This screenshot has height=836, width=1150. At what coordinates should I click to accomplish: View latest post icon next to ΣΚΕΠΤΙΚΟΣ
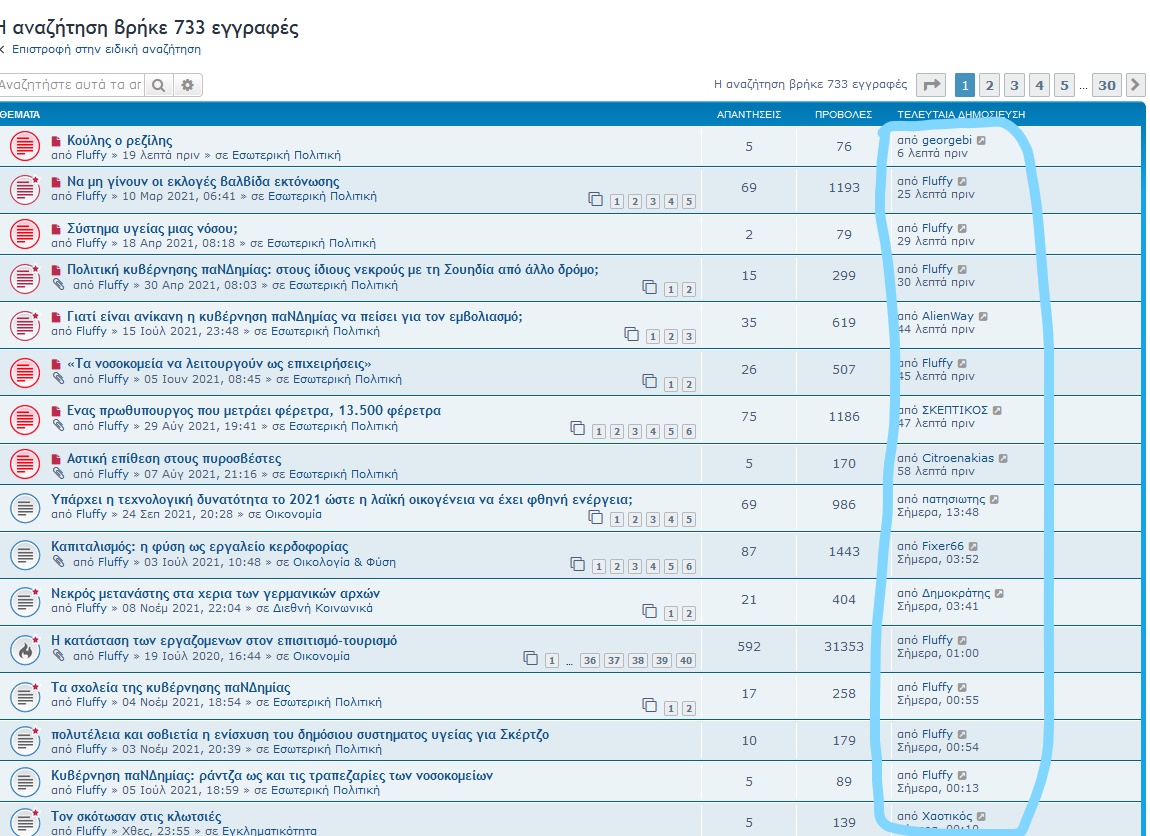tap(997, 410)
